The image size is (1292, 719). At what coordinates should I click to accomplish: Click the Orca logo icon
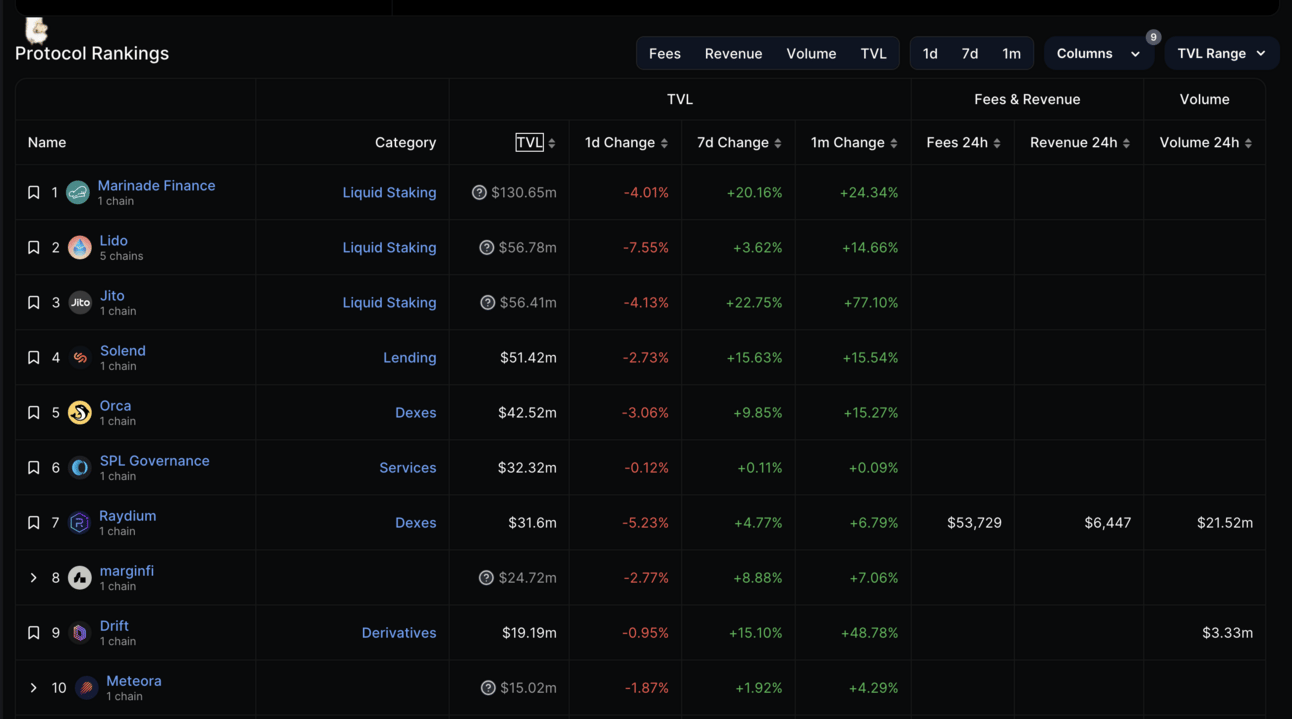80,412
